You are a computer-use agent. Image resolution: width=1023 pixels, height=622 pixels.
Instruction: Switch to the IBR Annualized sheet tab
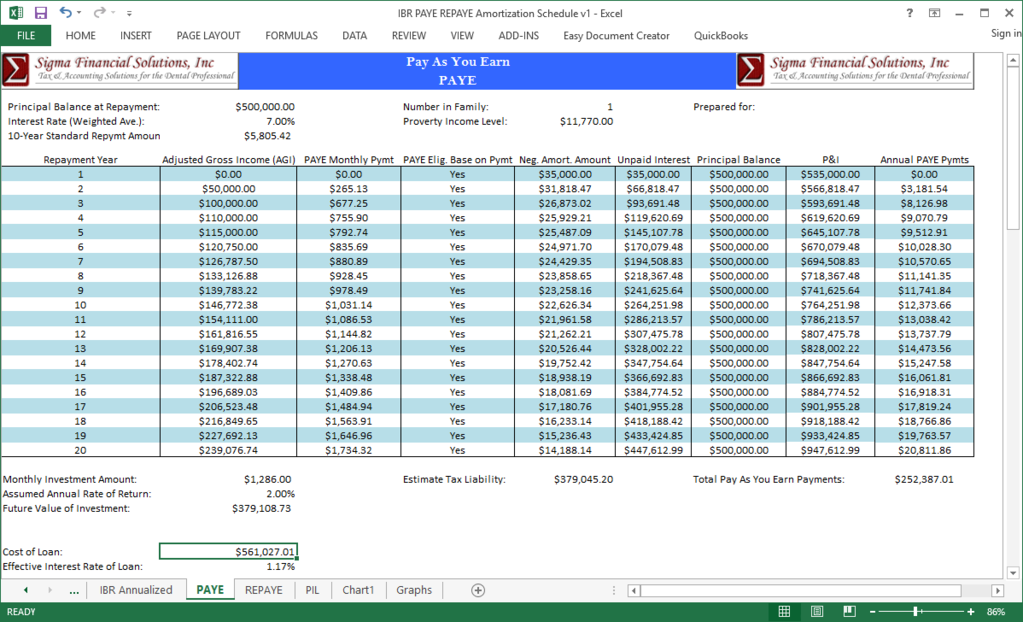(136, 590)
